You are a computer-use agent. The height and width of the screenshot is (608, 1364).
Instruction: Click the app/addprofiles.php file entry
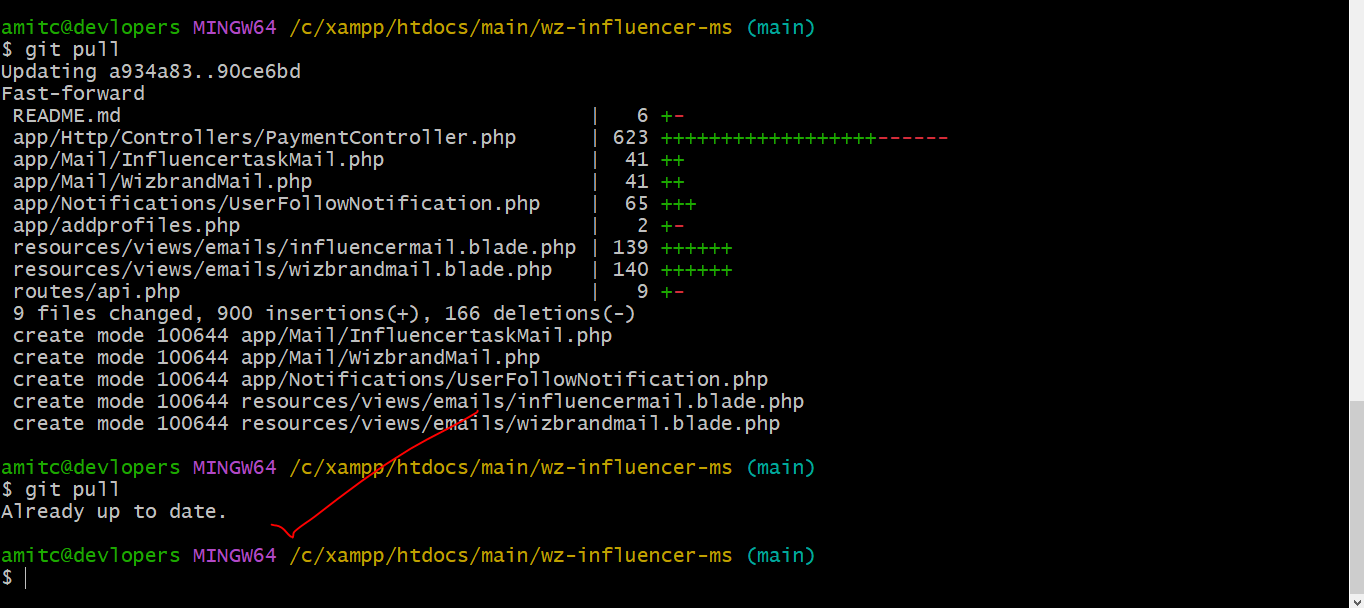126,225
